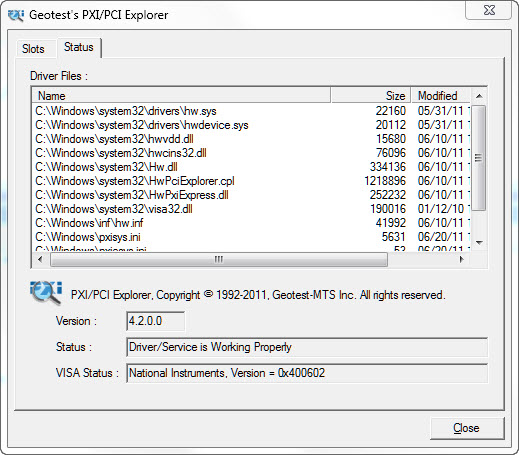The width and height of the screenshot is (519, 455).
Task: Click the Status field 'Driver/Service is Working Properly'
Action: 307,347
